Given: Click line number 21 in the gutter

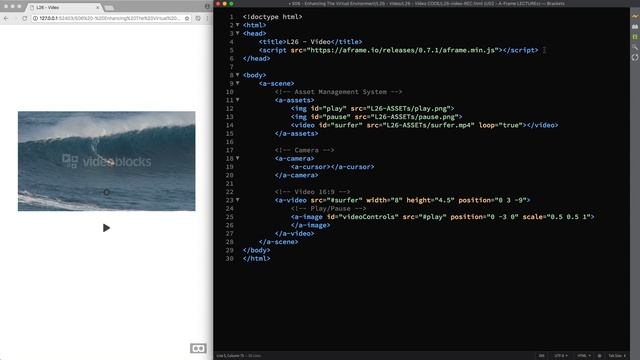Looking at the screenshot, I should (x=229, y=184).
